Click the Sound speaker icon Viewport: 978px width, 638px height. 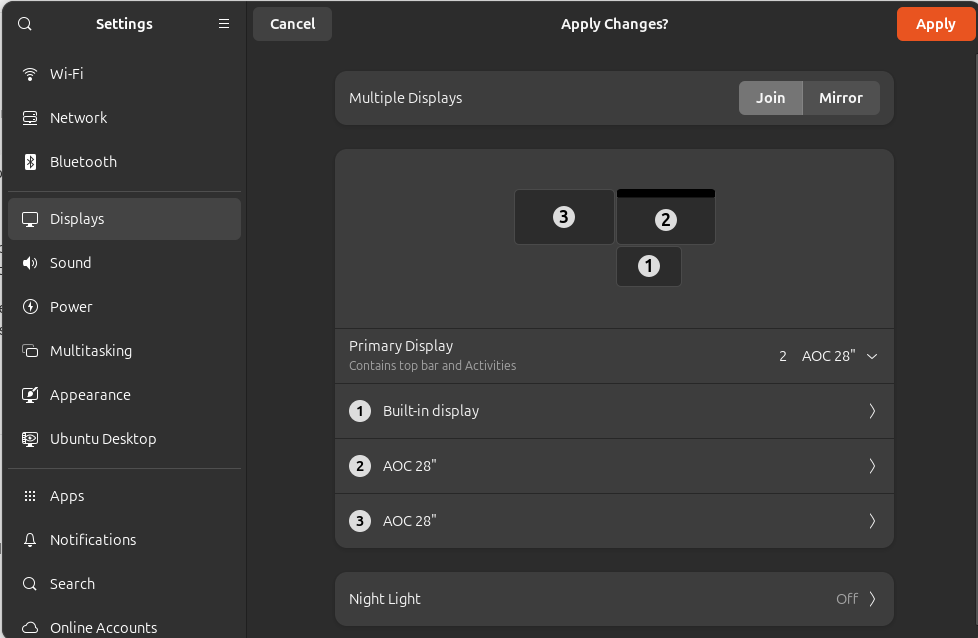pos(30,263)
